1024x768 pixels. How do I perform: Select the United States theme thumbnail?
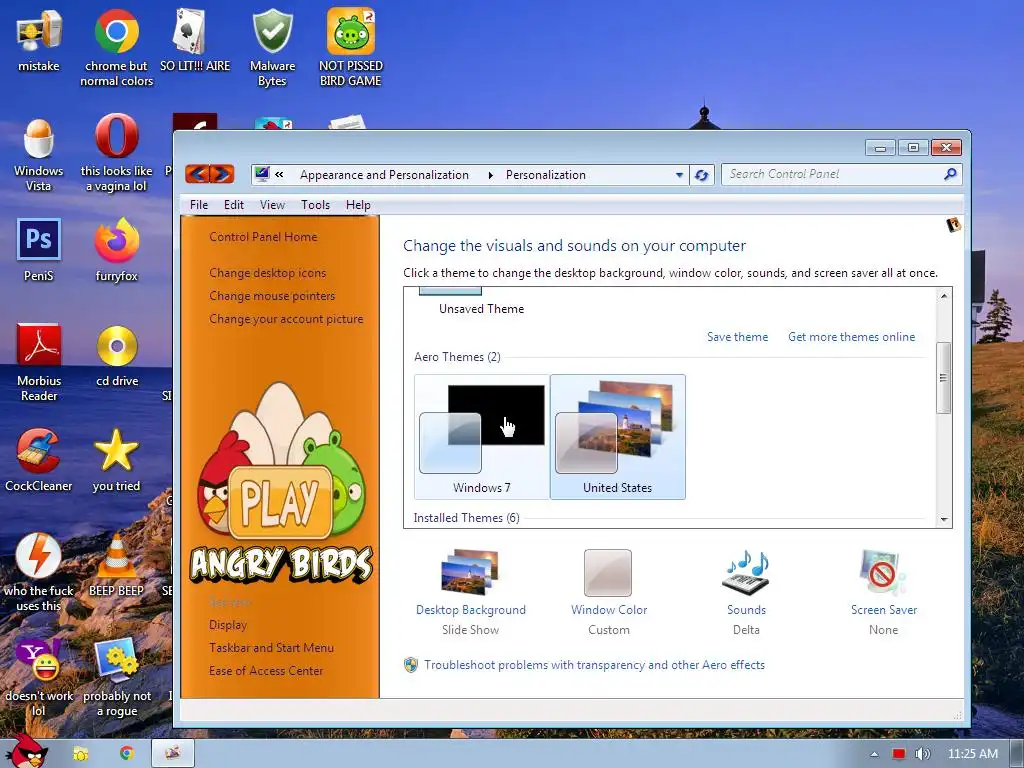618,437
